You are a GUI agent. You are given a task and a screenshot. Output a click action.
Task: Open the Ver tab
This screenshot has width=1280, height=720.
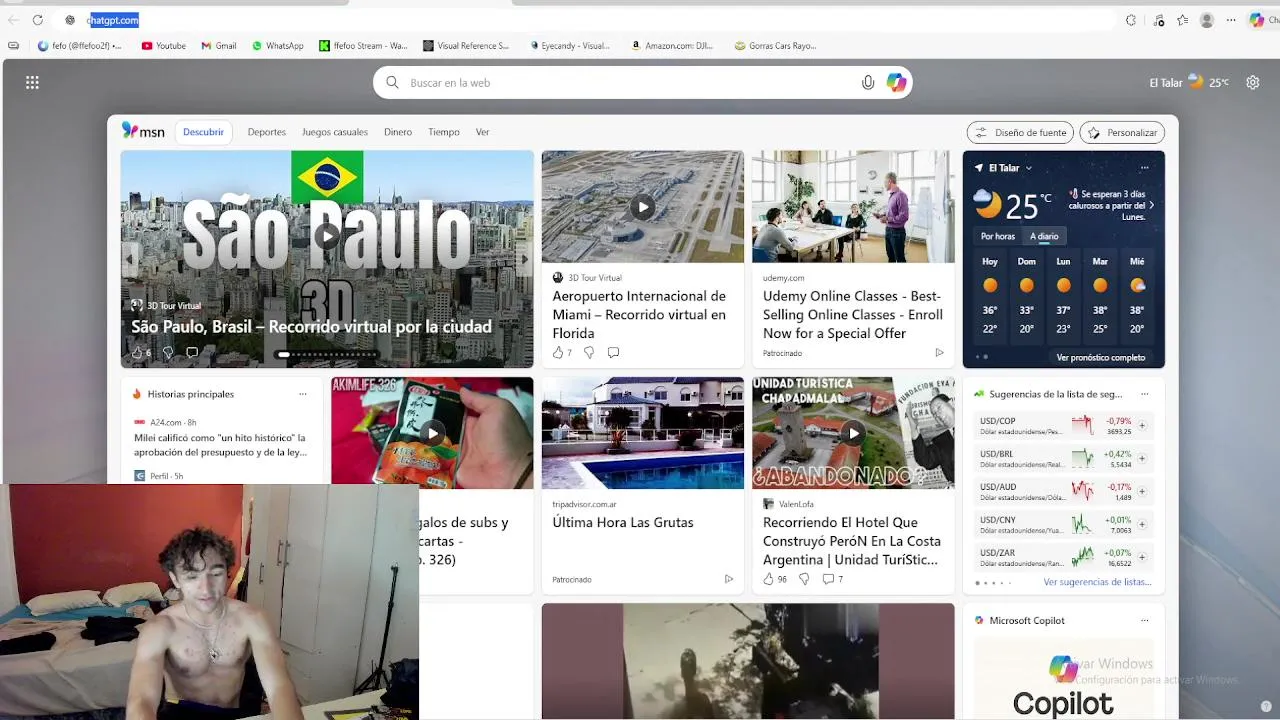482,132
